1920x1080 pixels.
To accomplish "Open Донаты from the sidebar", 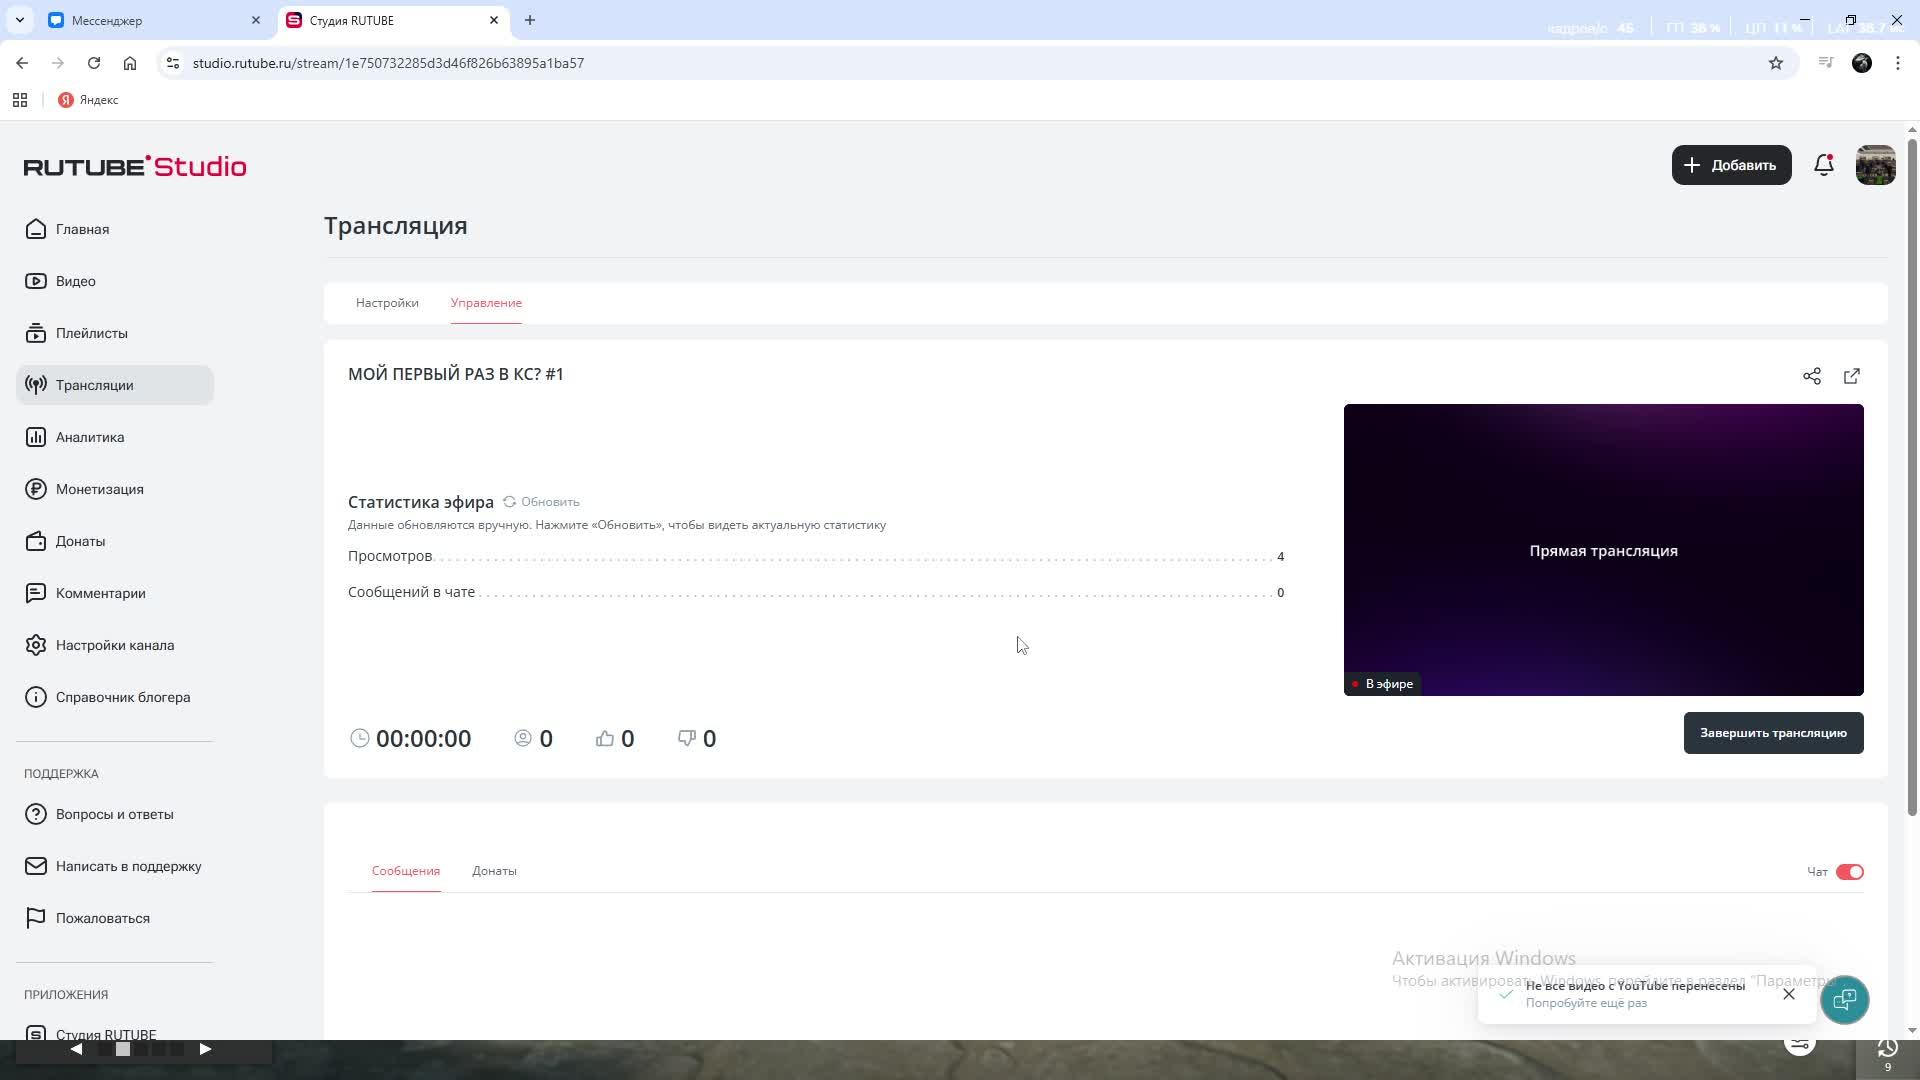I will pos(80,541).
